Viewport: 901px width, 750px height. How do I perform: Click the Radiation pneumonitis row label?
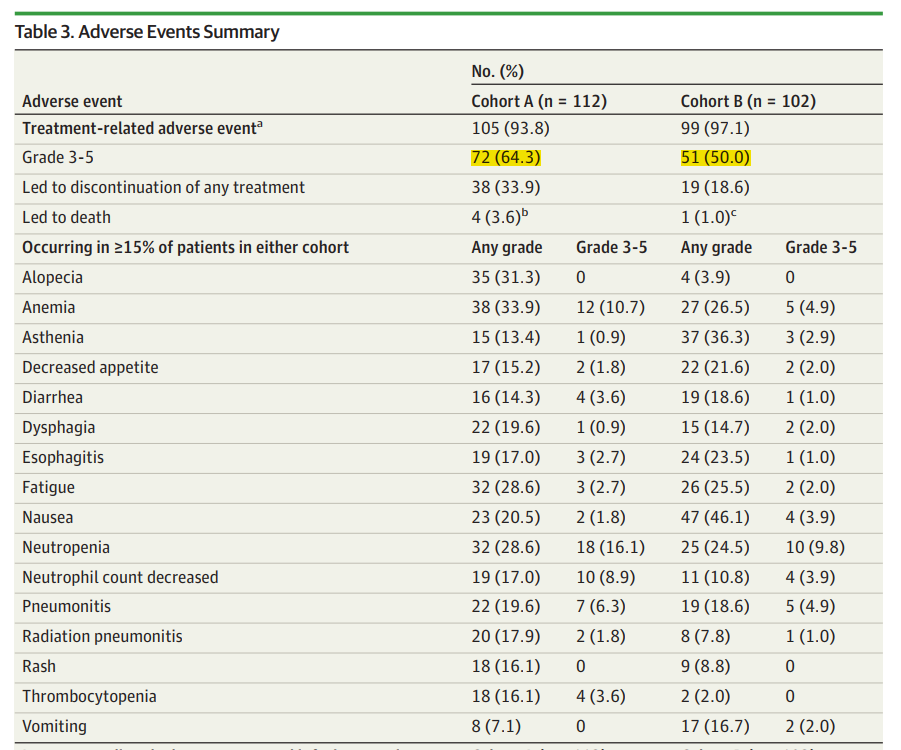tap(102, 637)
